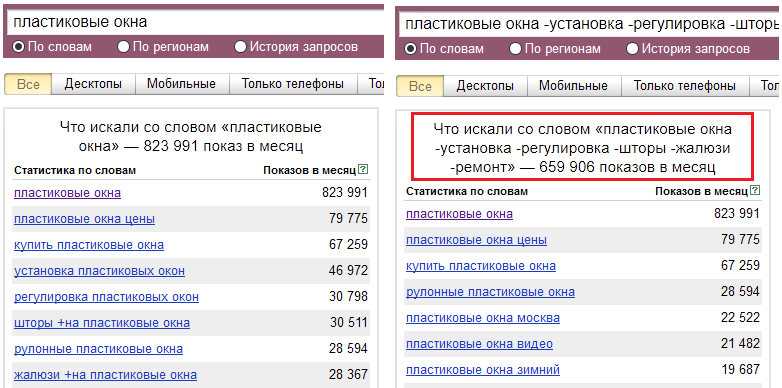
Task: Select 'История запросов' radio in right panel
Action: 633,49
